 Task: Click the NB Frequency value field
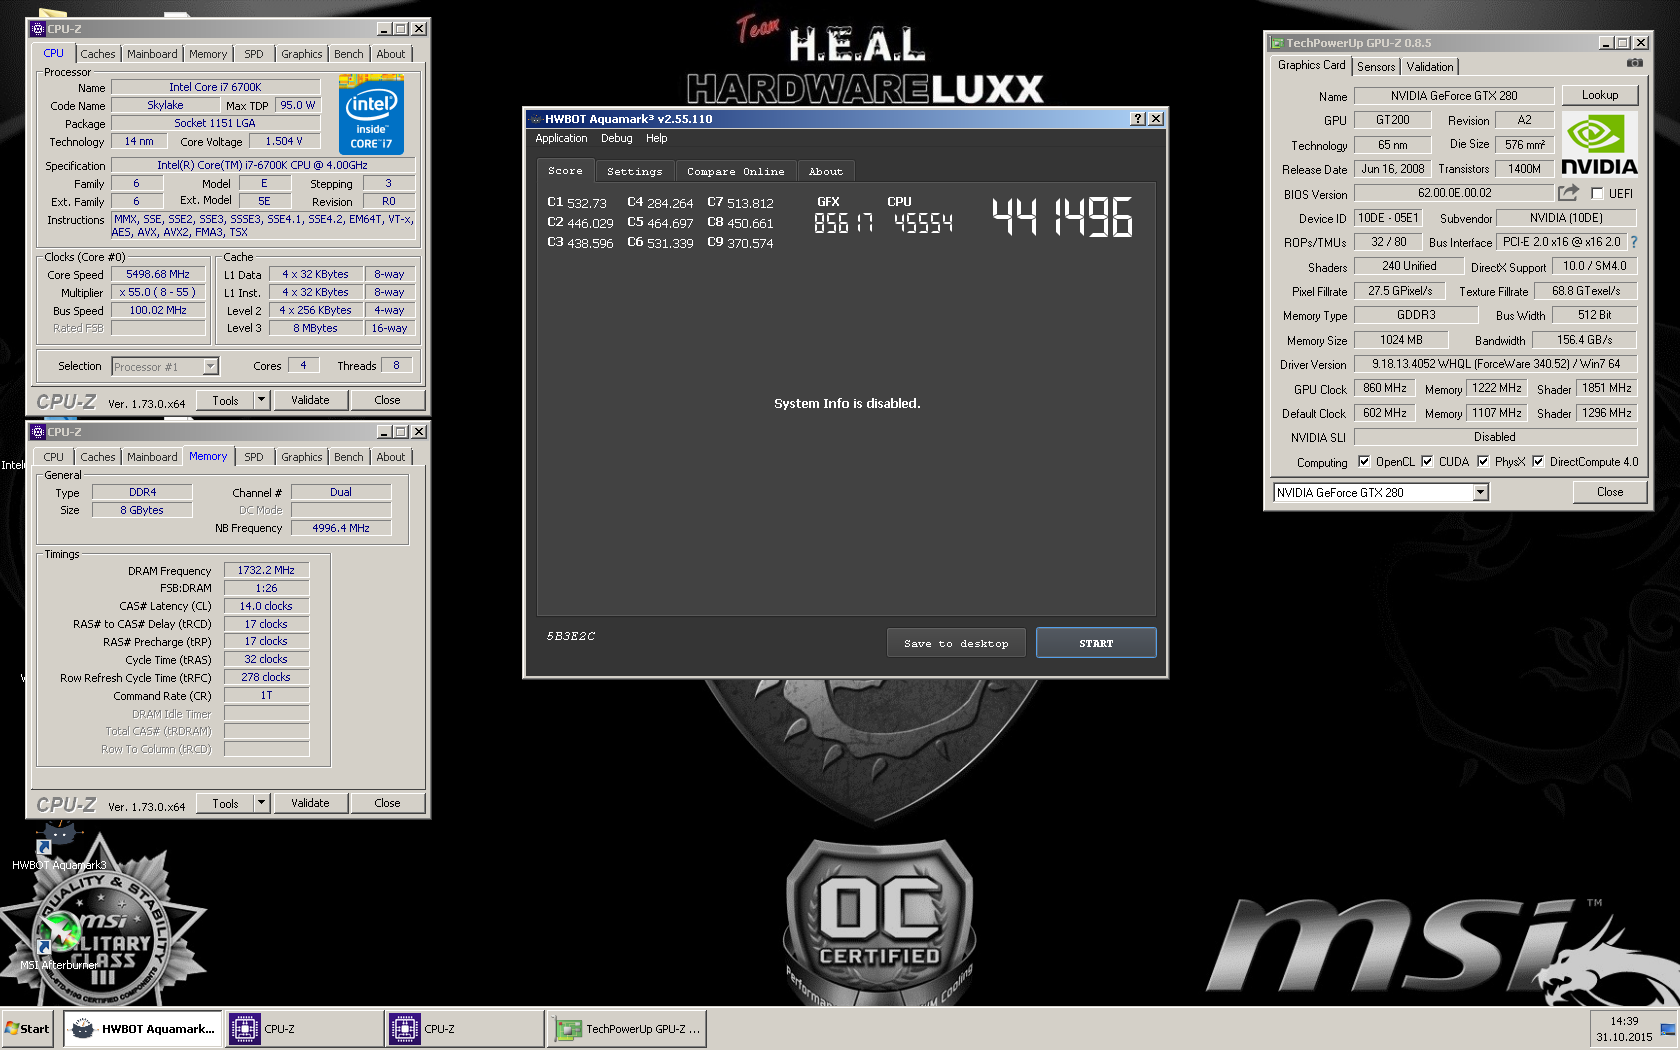(341, 528)
